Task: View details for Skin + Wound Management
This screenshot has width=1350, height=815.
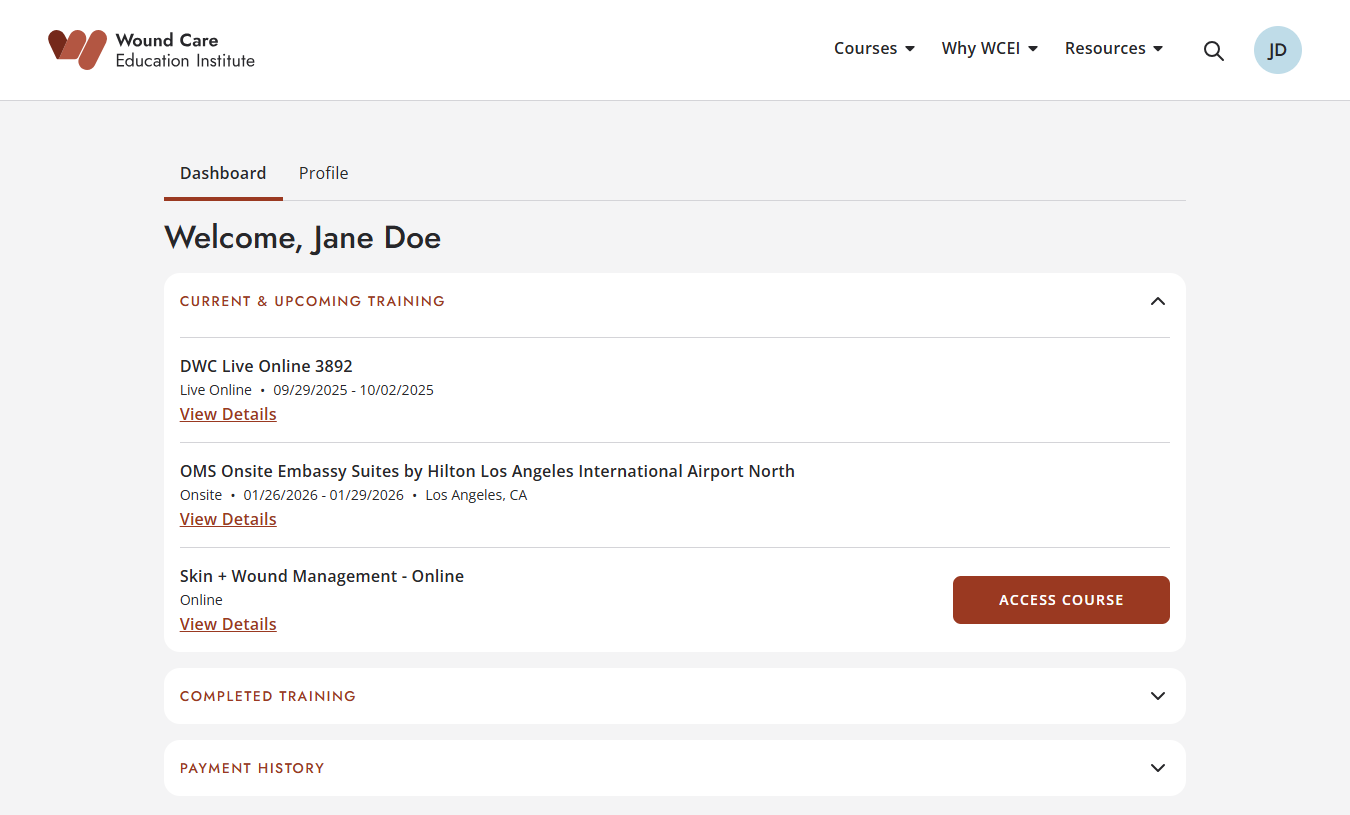Action: coord(228,624)
